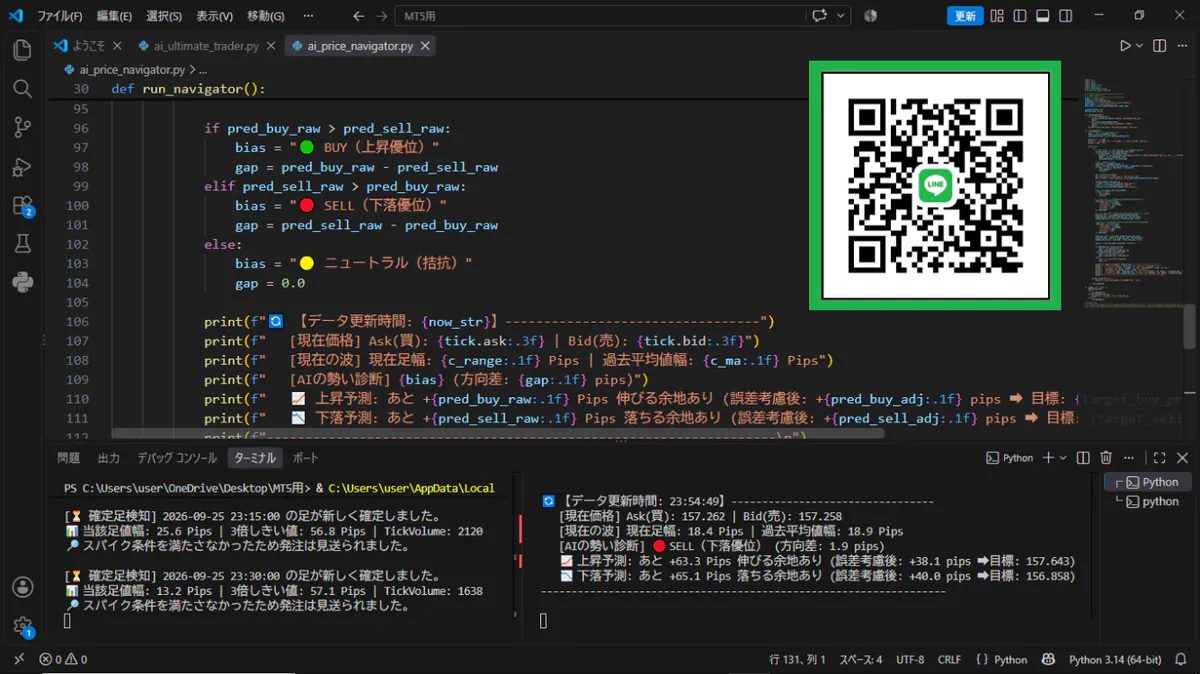
Task: Open the Copilot chat dropdown chevron
Action: (x=841, y=16)
